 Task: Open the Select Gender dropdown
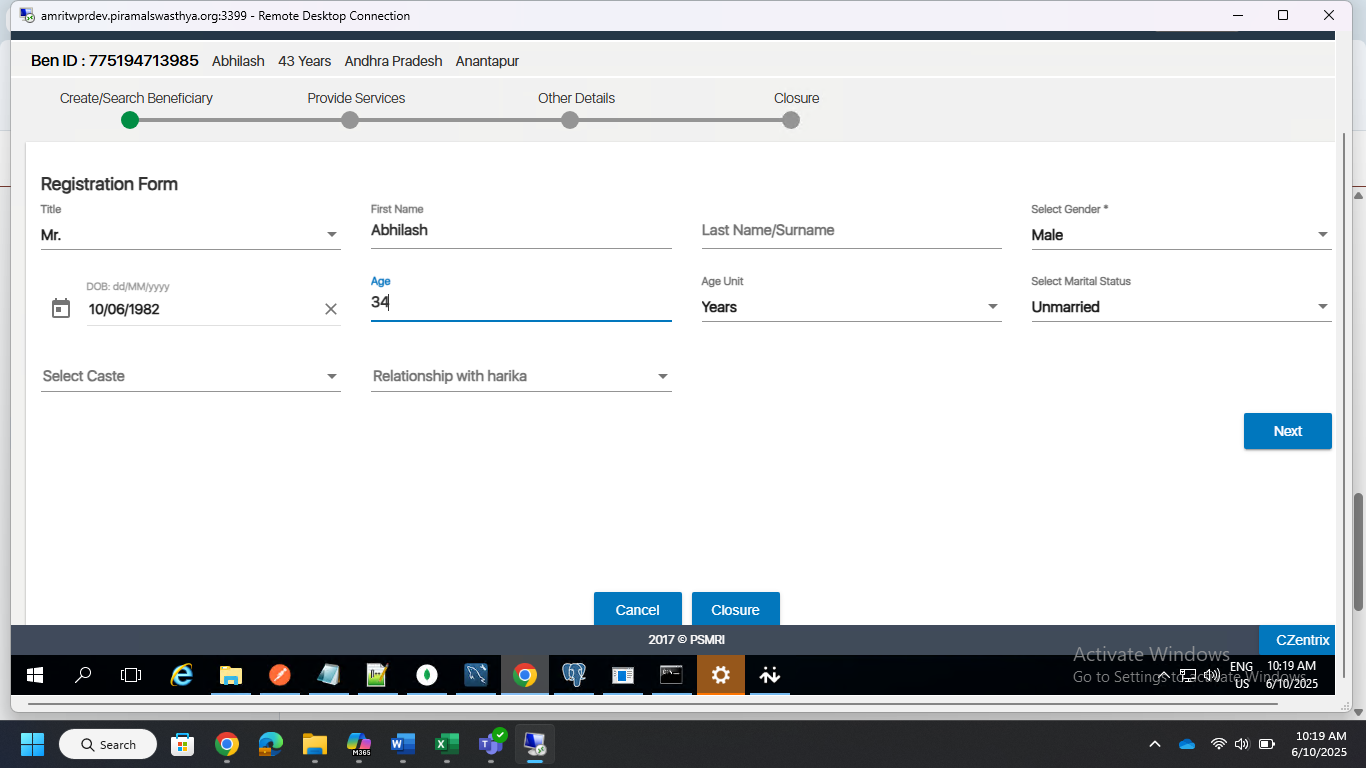tap(1181, 235)
